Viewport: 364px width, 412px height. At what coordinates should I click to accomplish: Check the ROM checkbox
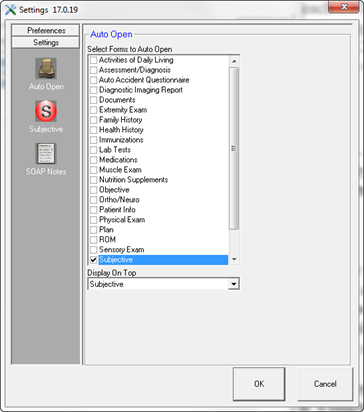[x=94, y=240]
